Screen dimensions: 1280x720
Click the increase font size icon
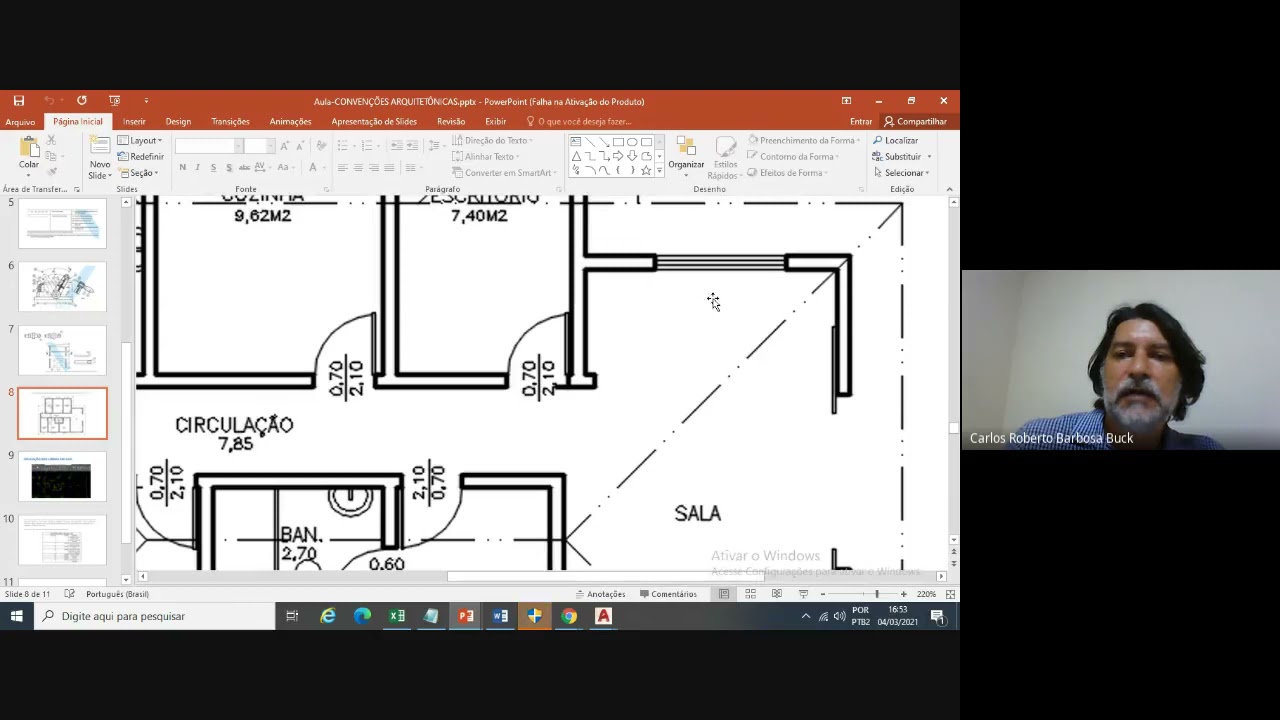(284, 146)
